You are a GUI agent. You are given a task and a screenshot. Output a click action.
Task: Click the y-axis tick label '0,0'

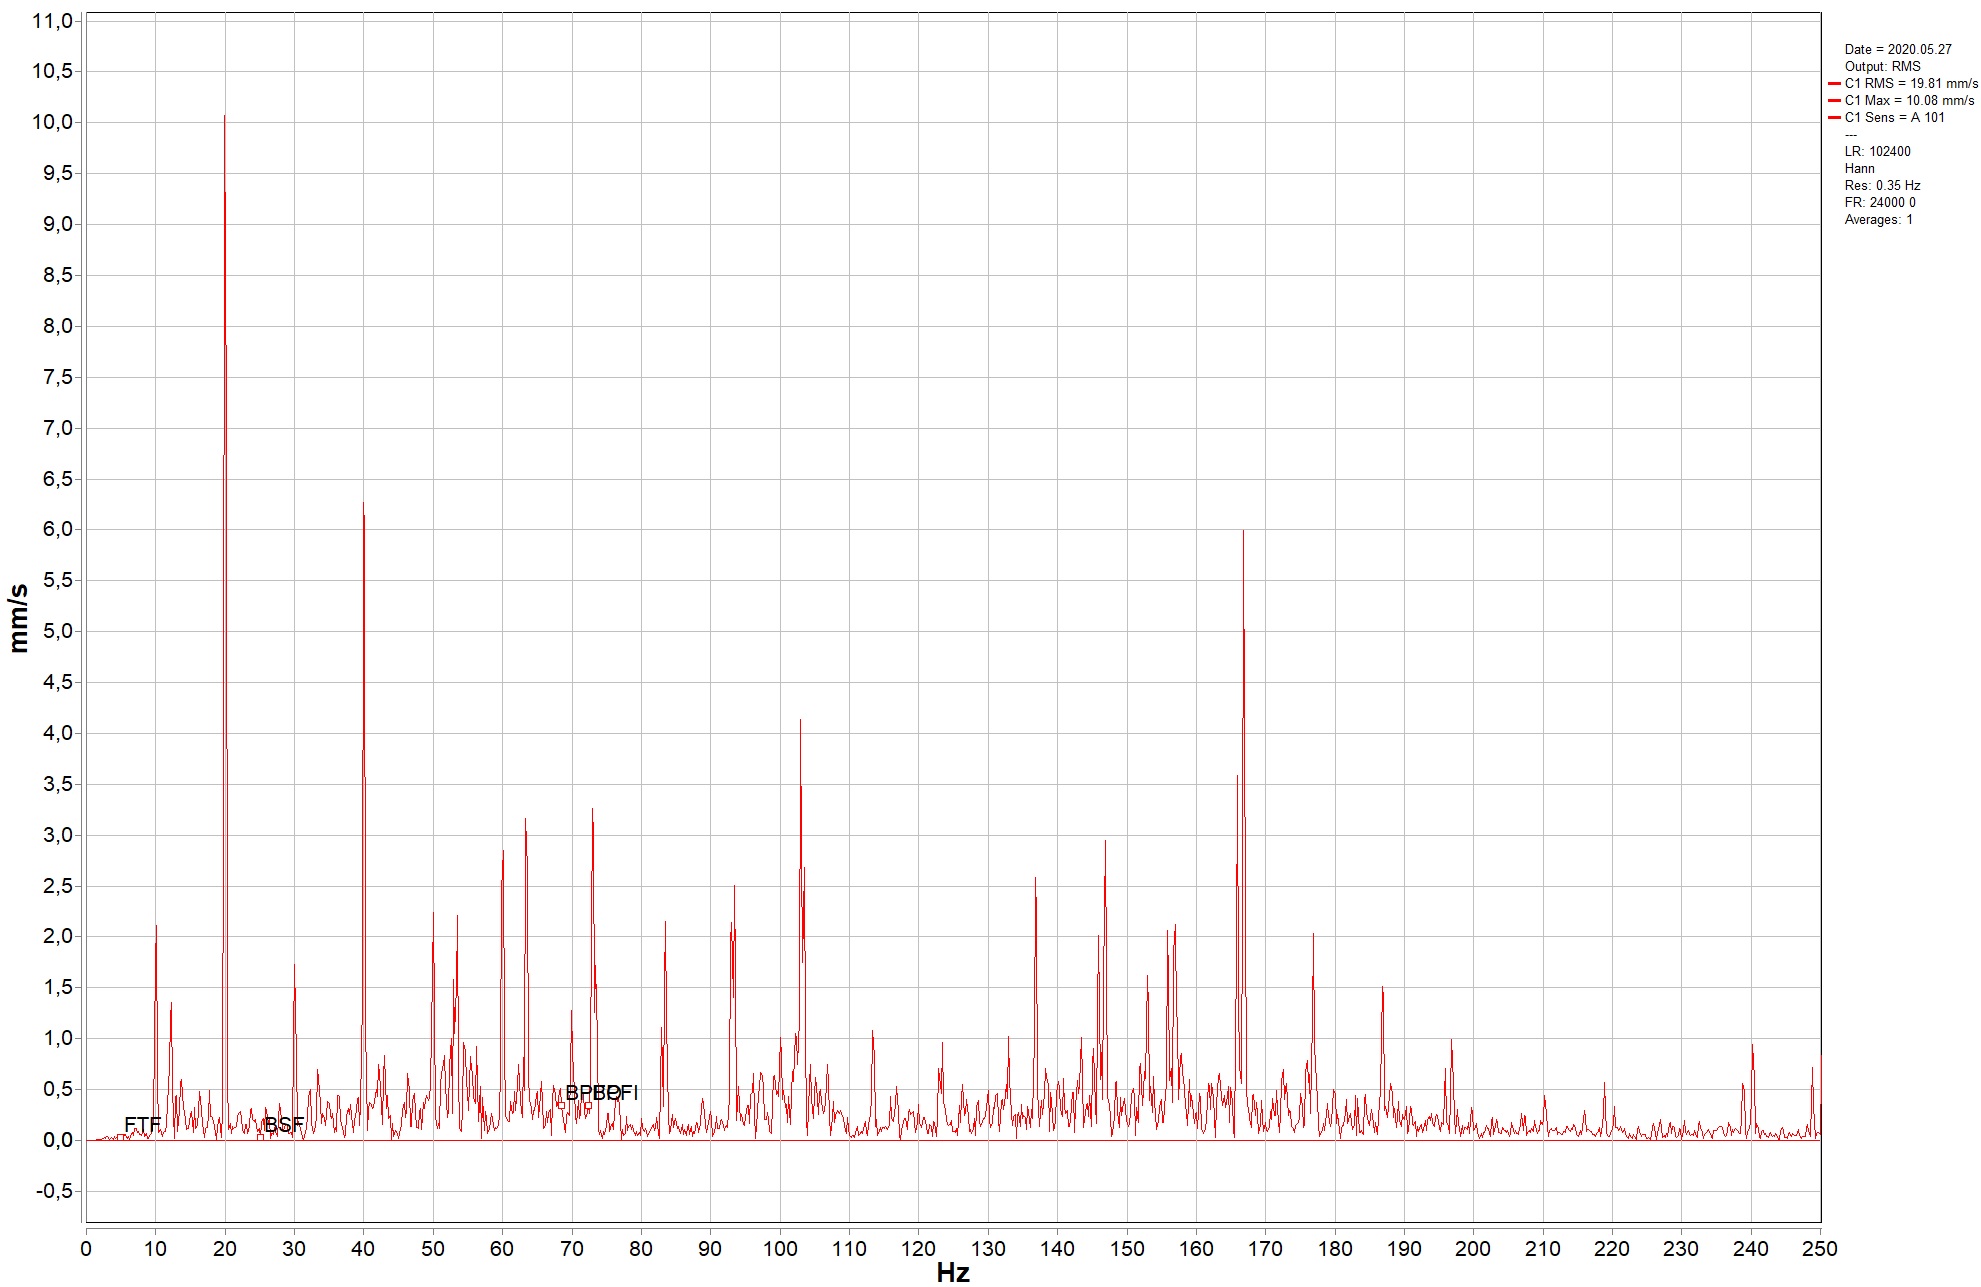click(x=57, y=1140)
